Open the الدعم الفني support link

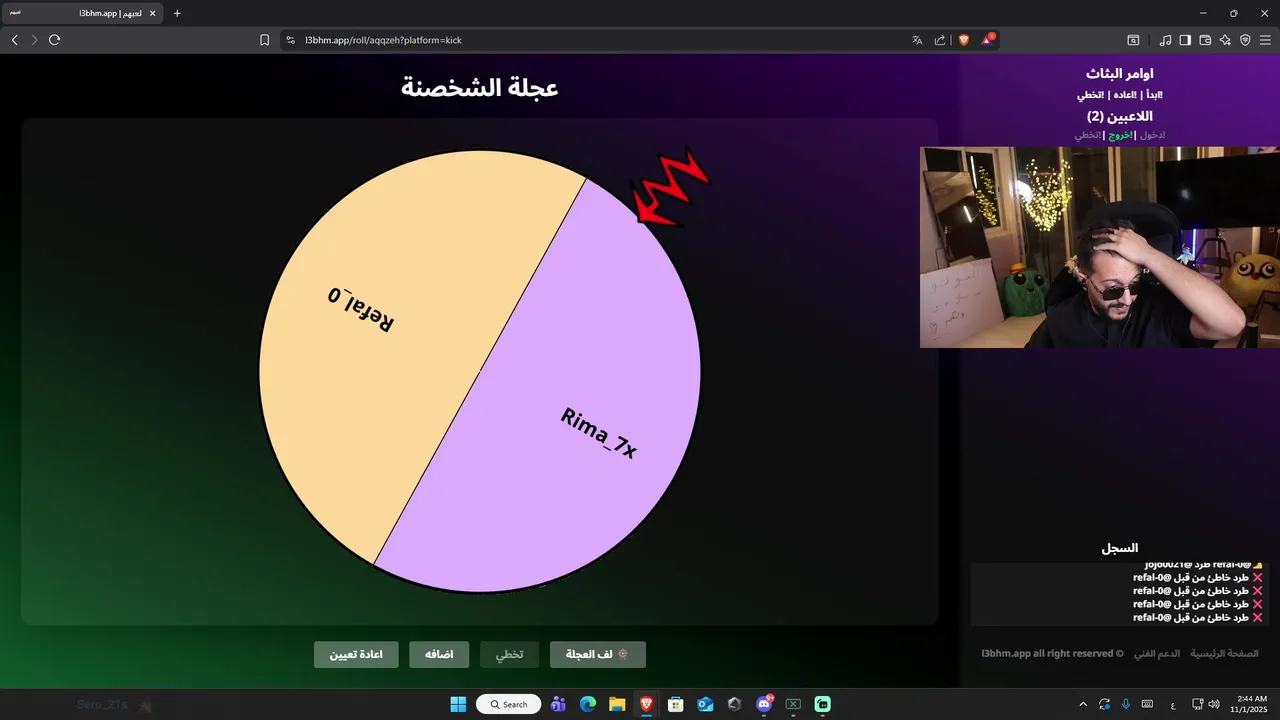pyautogui.click(x=1156, y=653)
